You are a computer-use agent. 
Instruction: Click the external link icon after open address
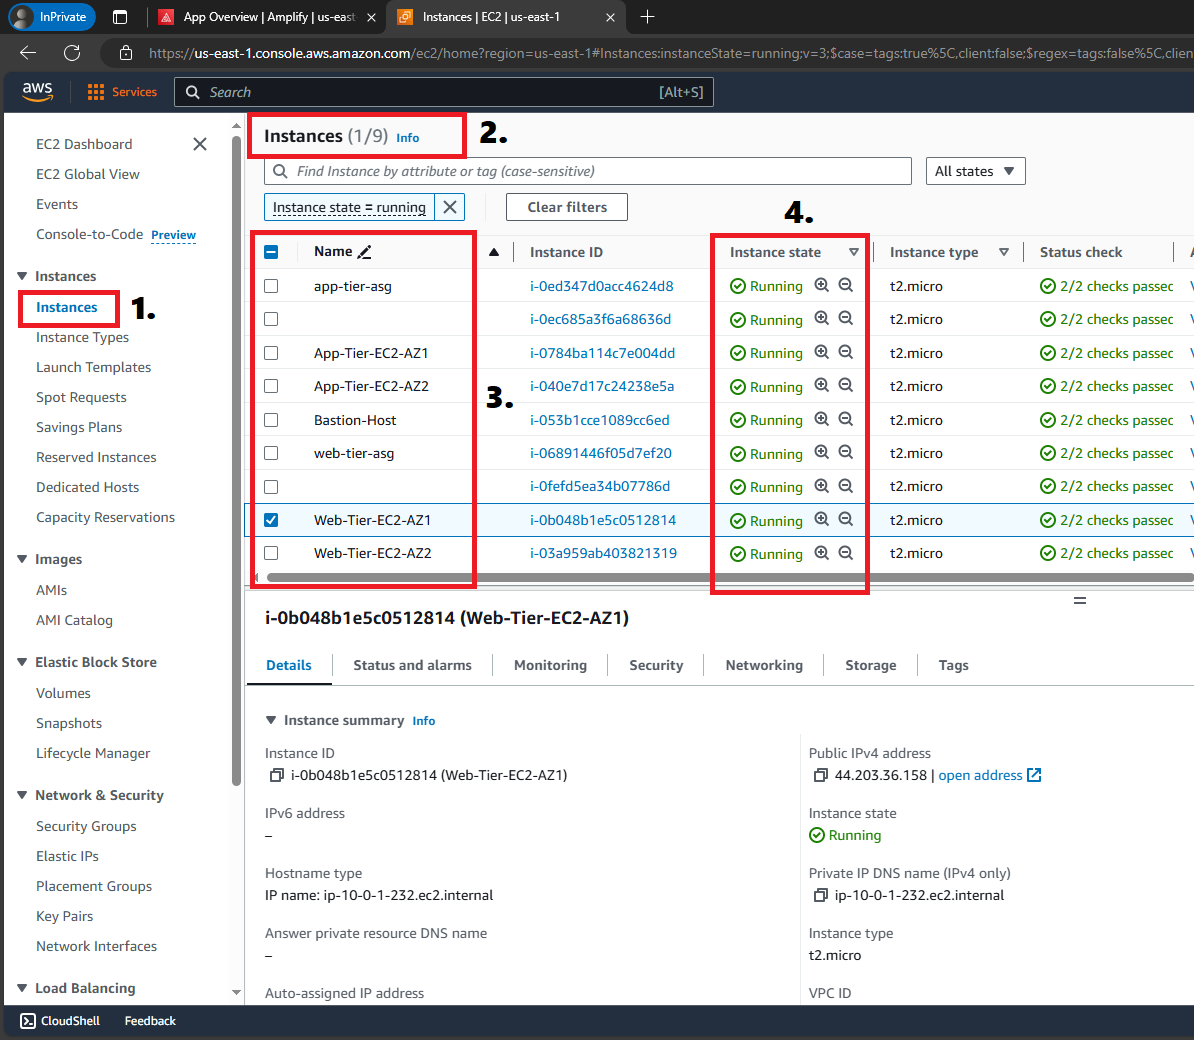point(1034,775)
